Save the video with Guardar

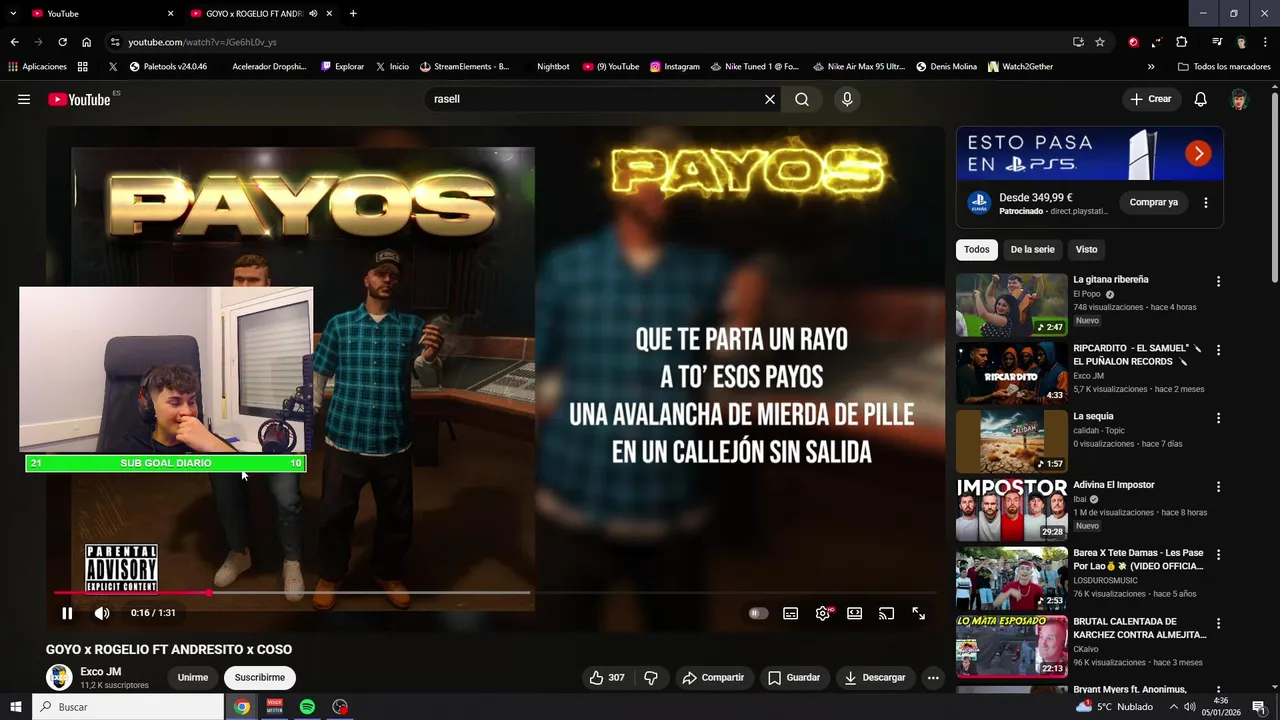coord(794,677)
